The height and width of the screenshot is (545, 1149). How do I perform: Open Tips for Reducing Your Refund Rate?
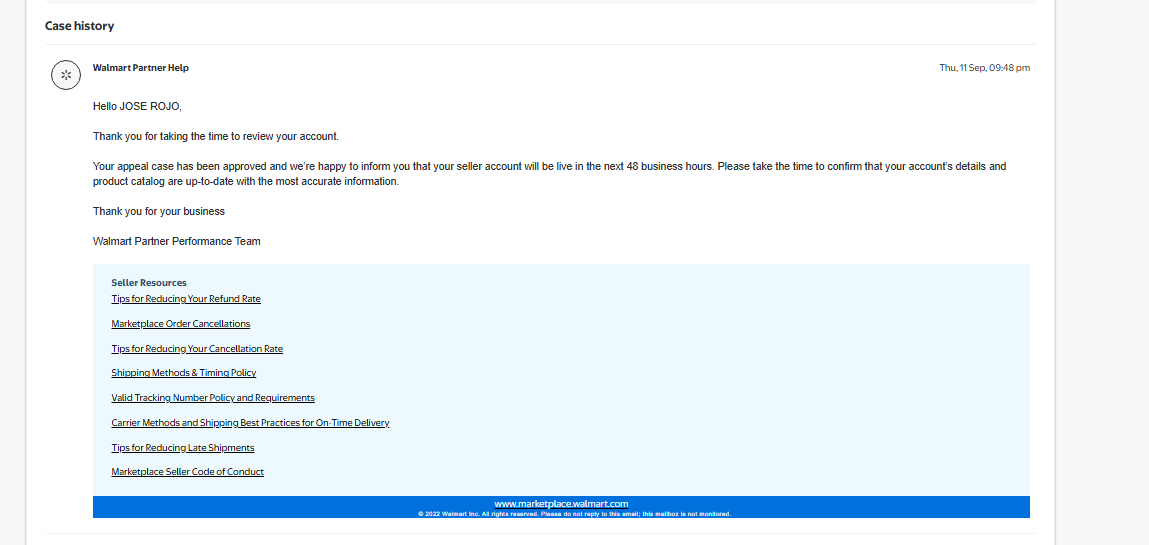pos(186,299)
